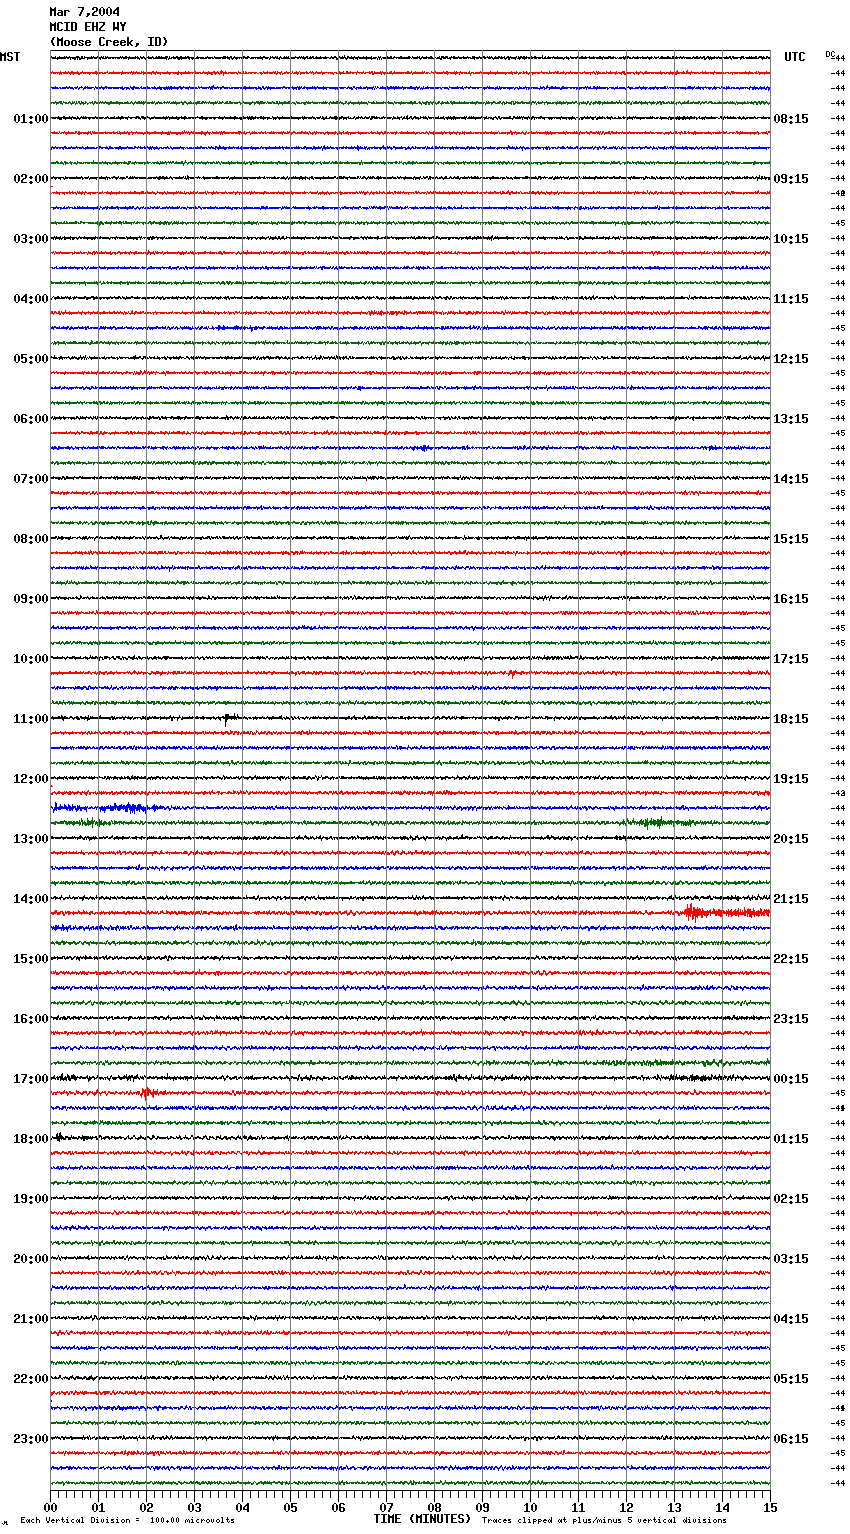This screenshot has width=850, height=1534.
Task: Click the 04:15 UTC time label
Action: coord(791,1319)
